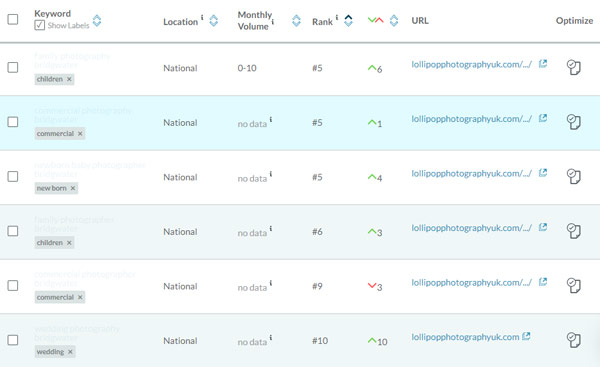
Task: Open lollipopphotographyuk.com link in new born row
Action: click(x=471, y=173)
